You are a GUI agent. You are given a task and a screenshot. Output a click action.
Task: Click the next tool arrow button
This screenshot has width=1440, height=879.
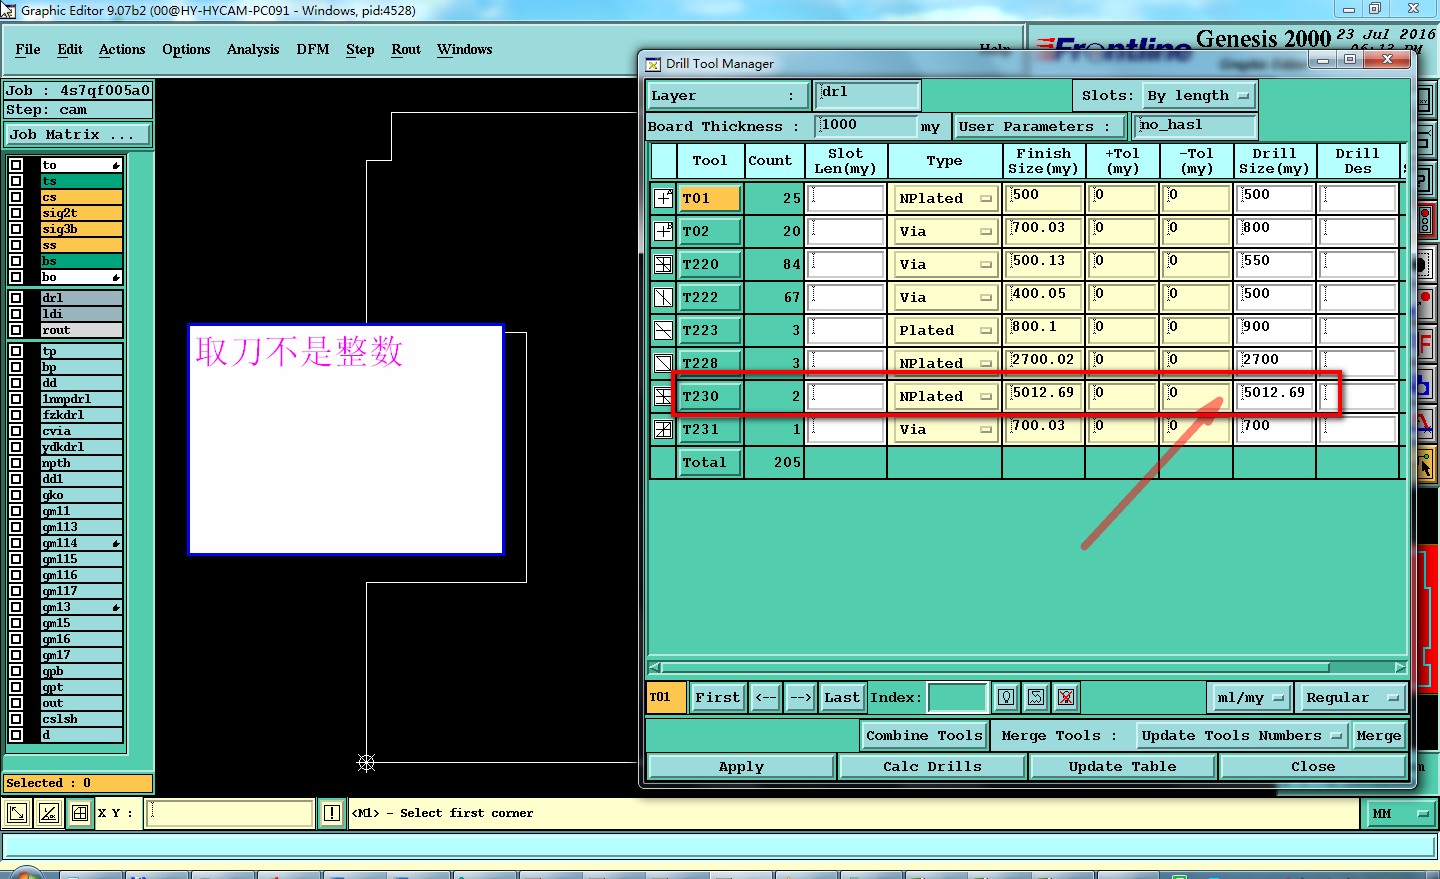coord(800,697)
